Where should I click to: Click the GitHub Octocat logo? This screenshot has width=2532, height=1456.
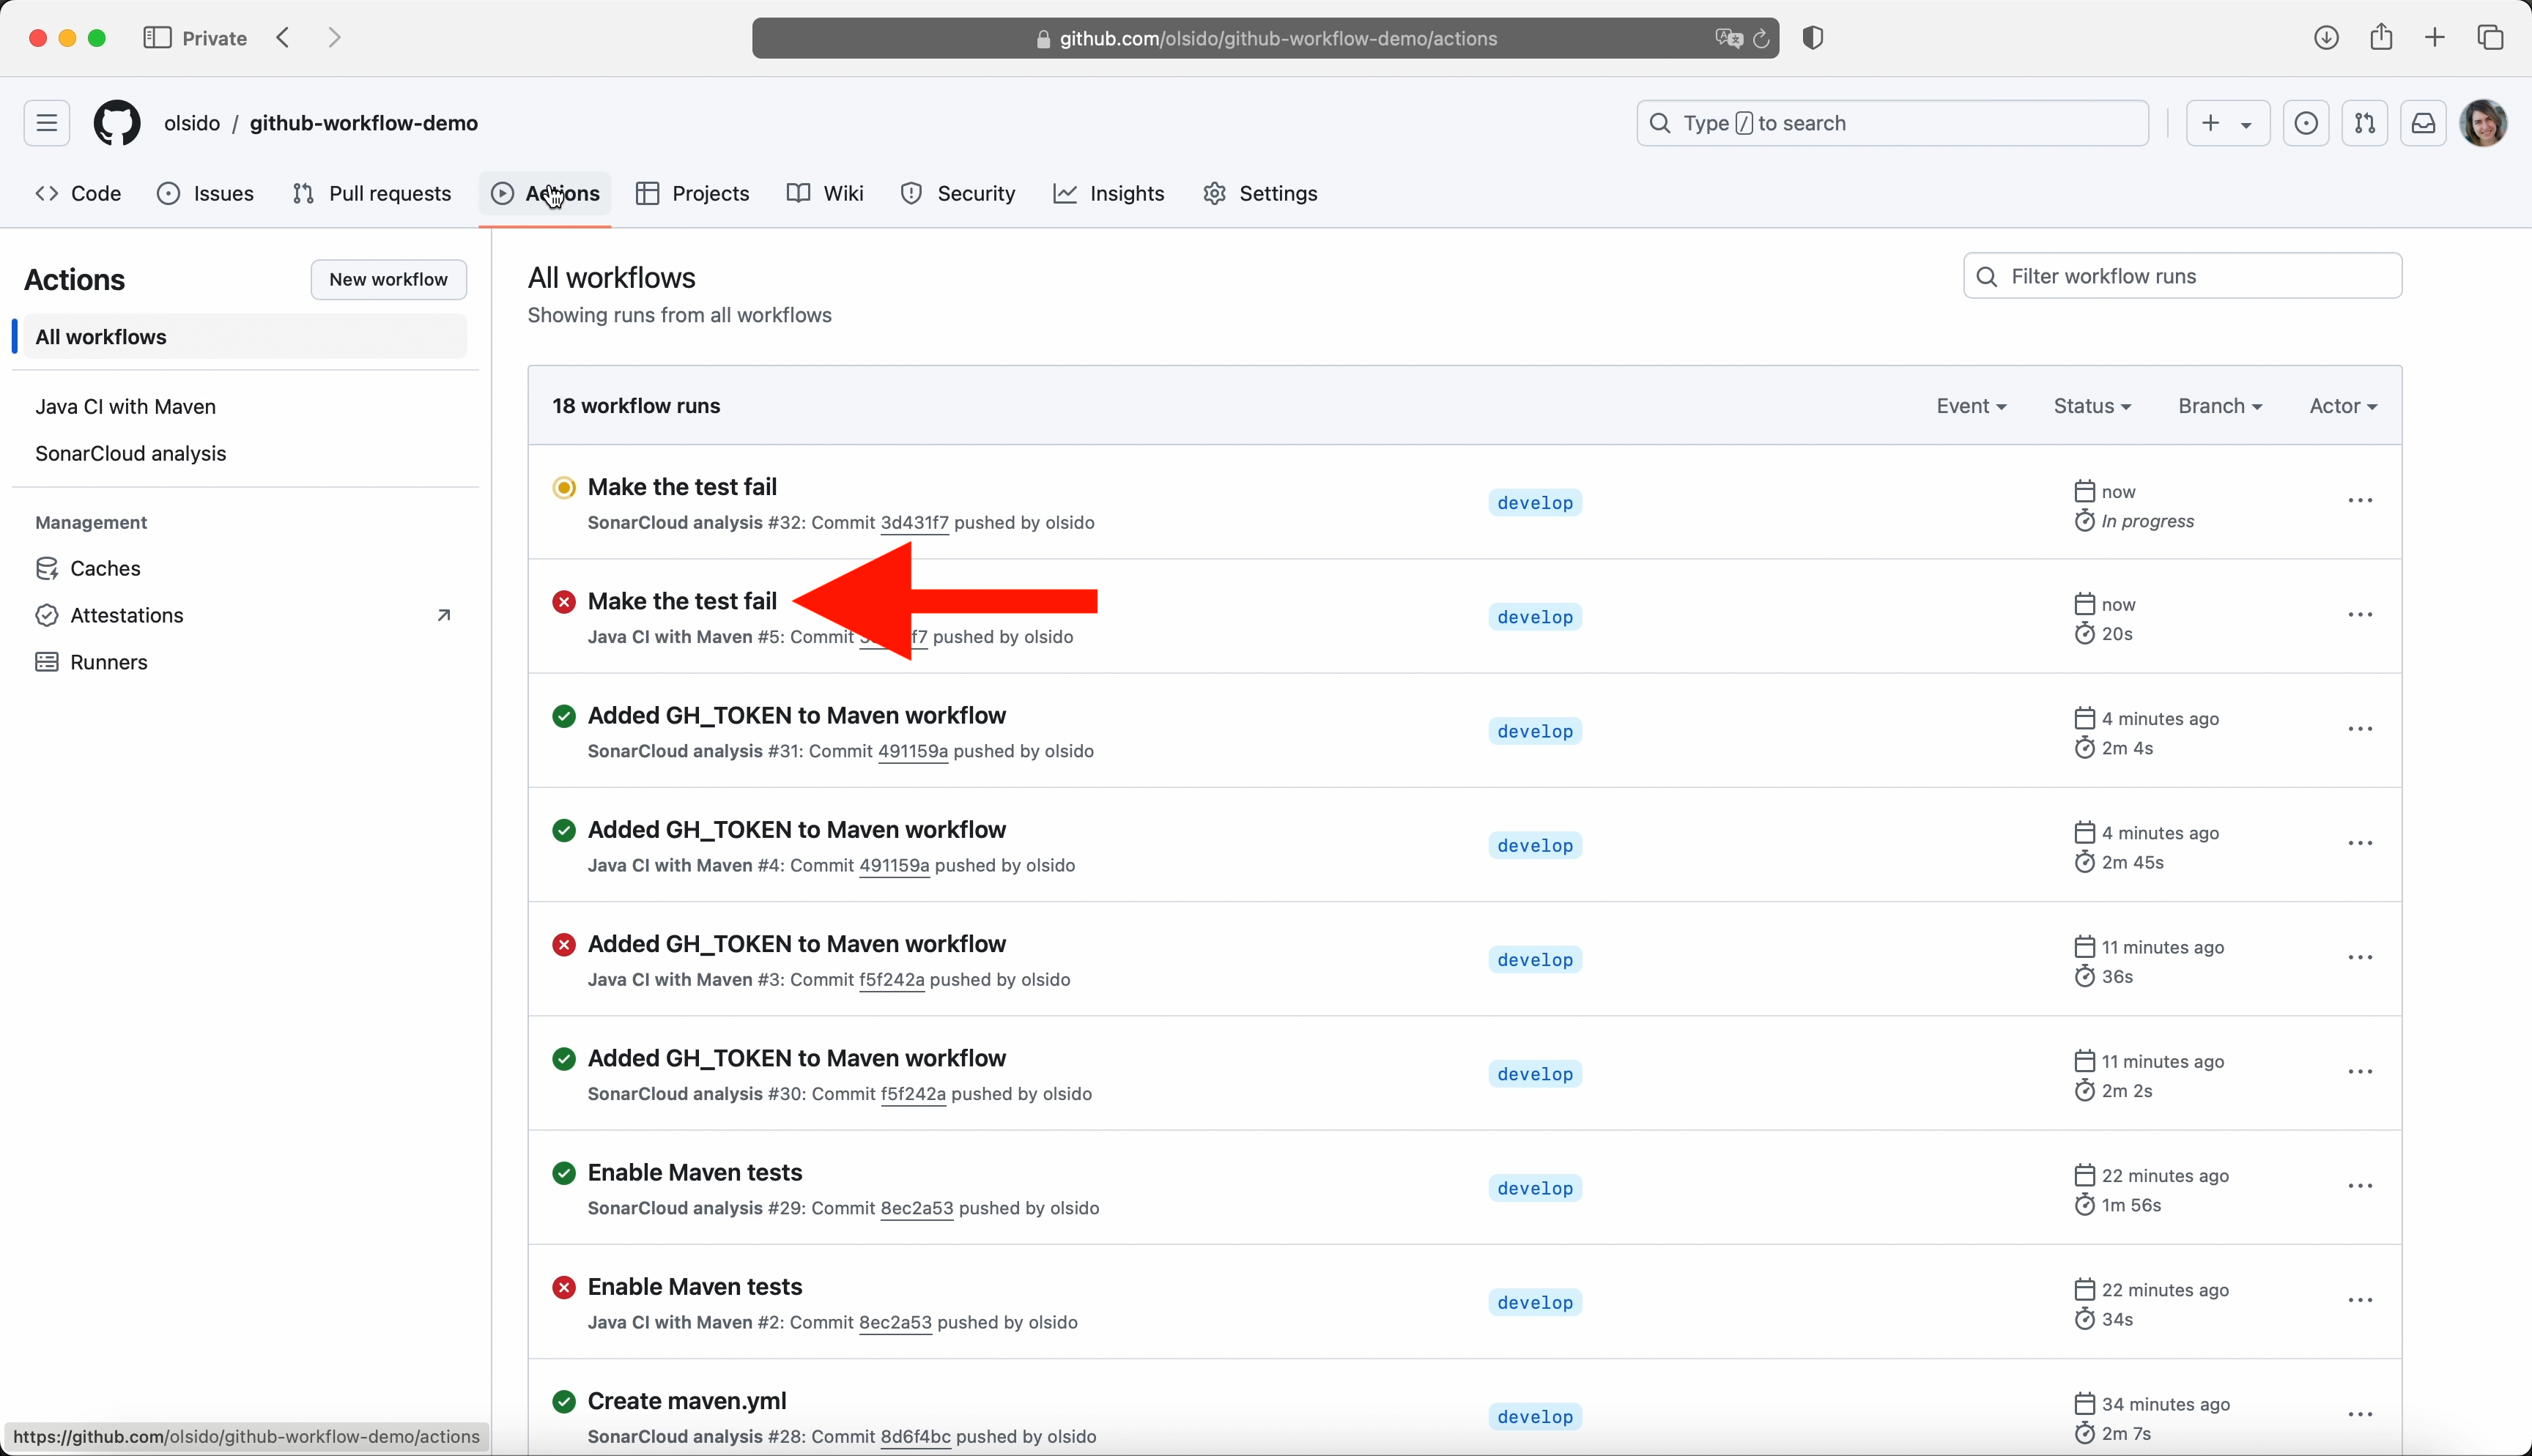click(117, 123)
